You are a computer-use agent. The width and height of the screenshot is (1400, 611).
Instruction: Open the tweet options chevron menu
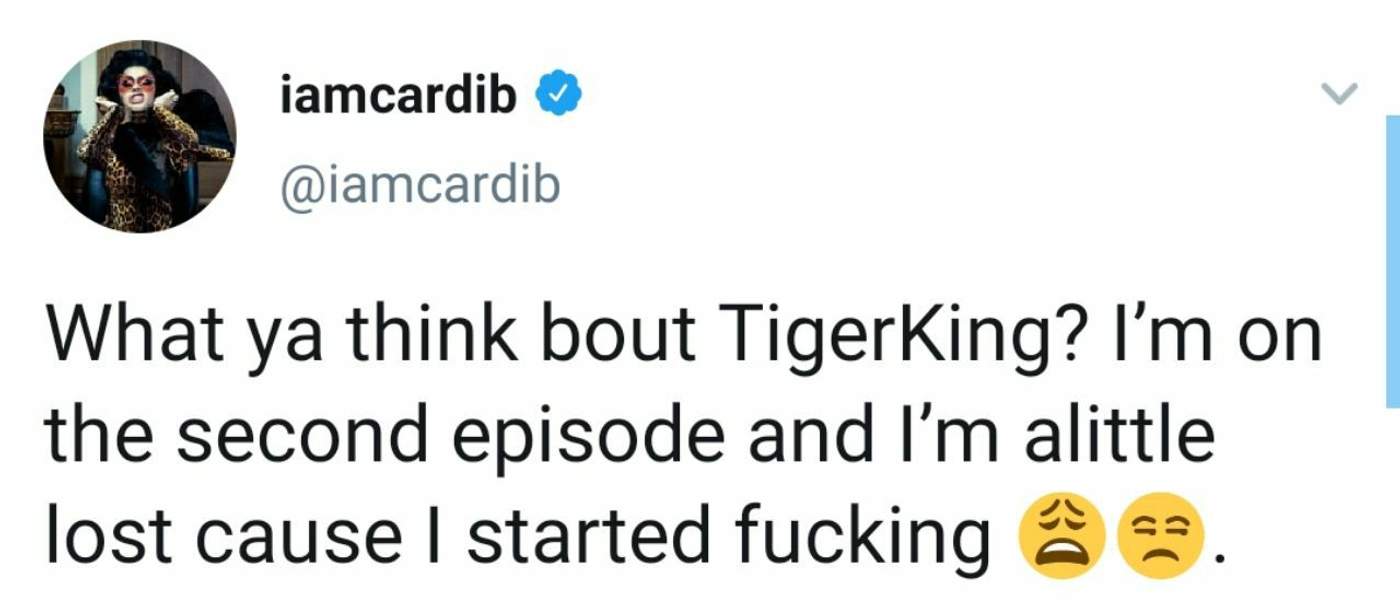(x=1339, y=94)
